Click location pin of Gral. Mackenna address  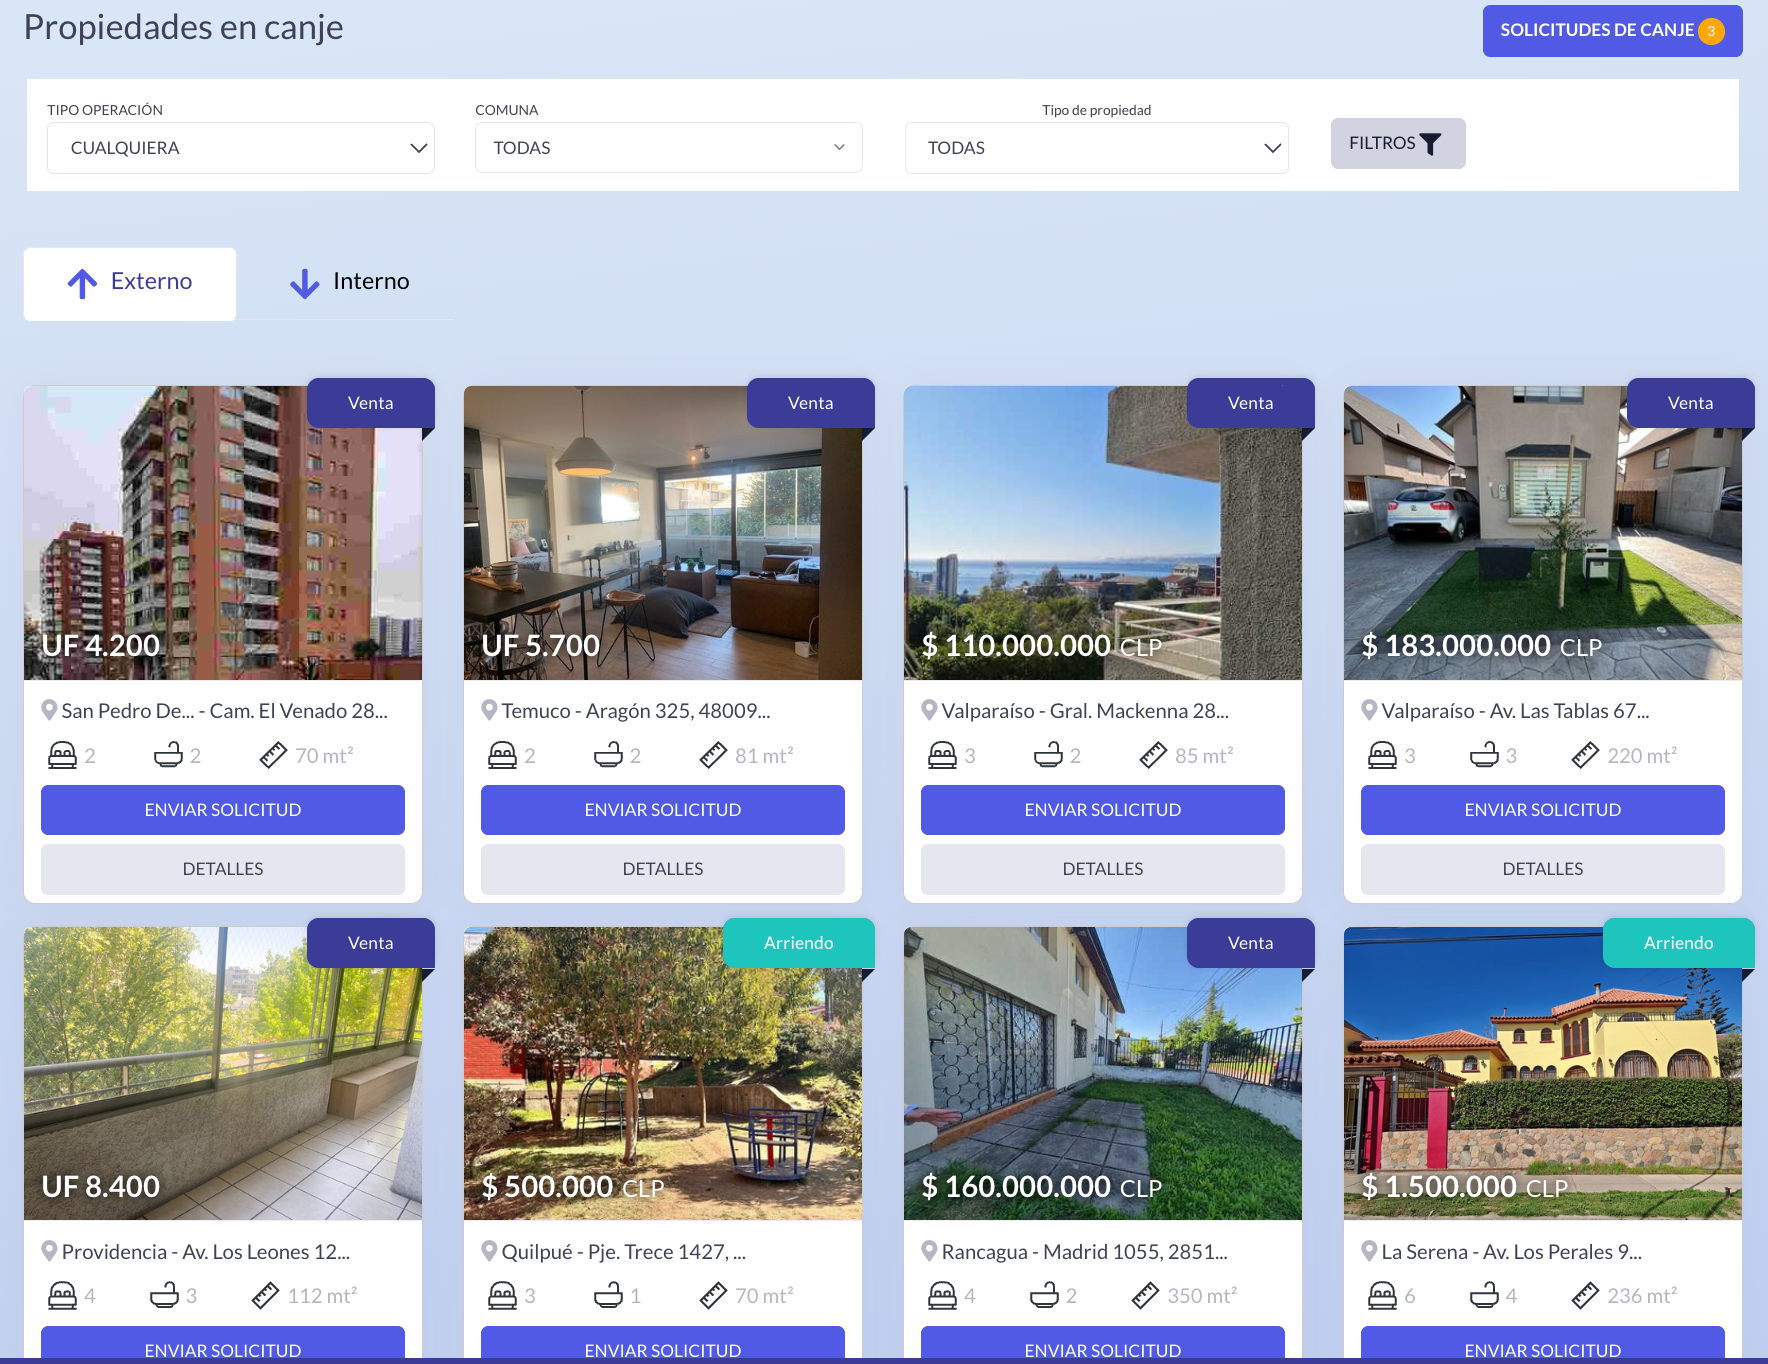929,711
